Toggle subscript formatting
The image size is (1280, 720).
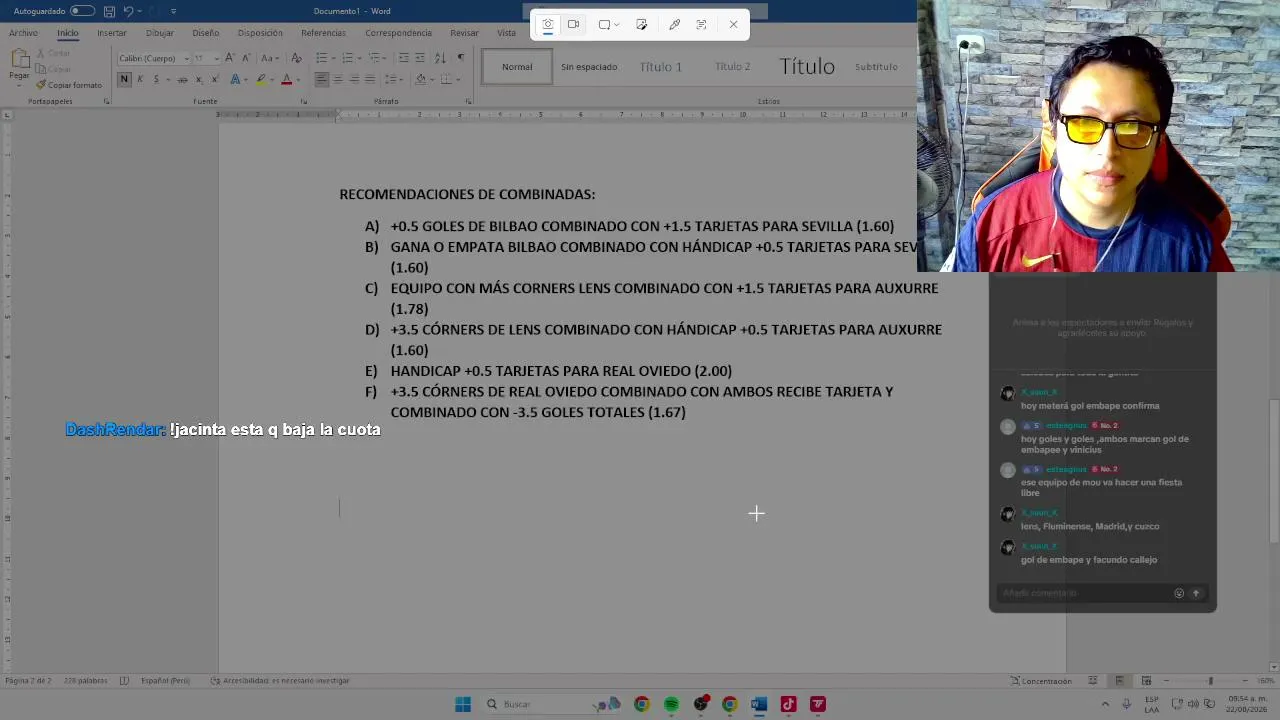click(199, 79)
